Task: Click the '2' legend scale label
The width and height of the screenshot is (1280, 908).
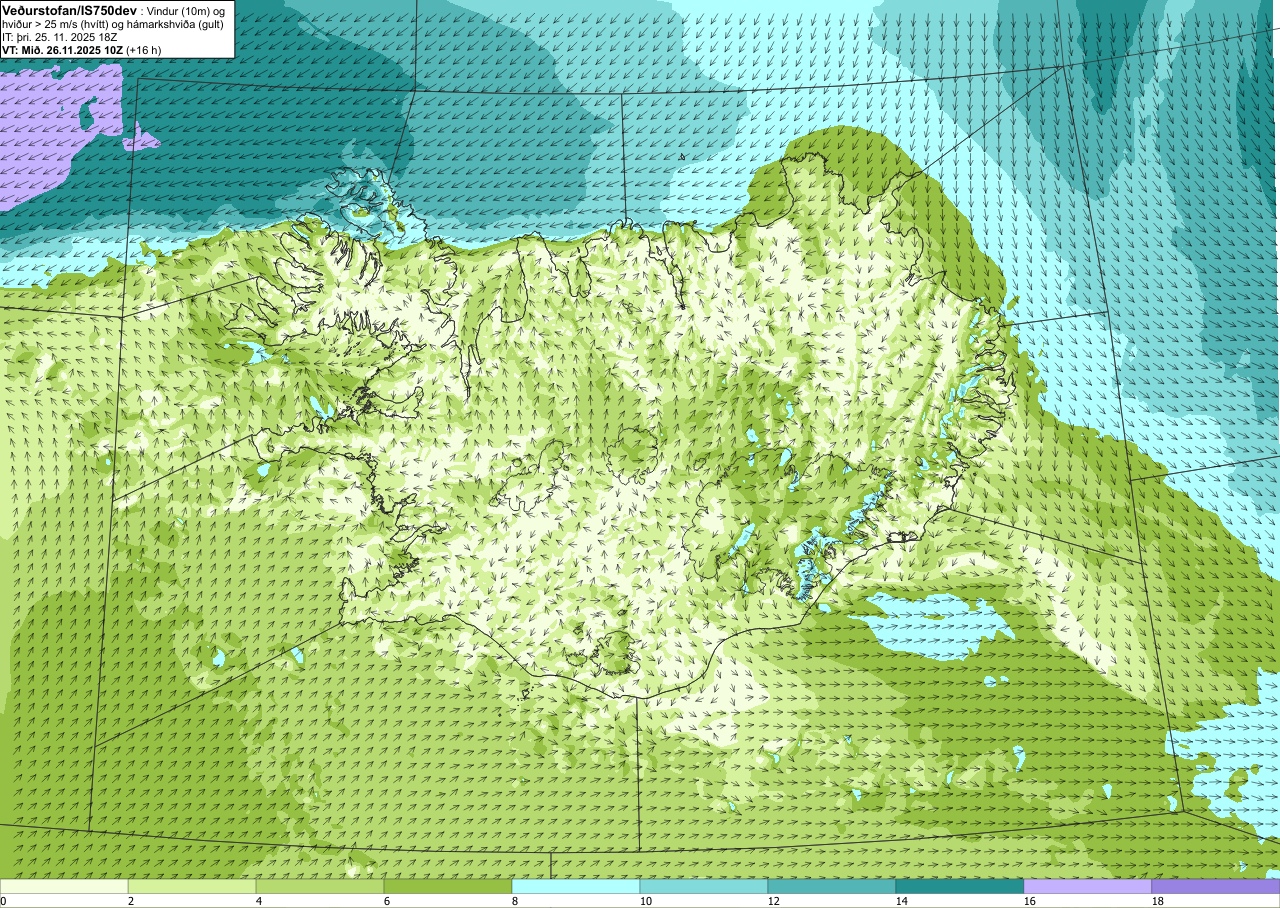Action: coord(131,901)
